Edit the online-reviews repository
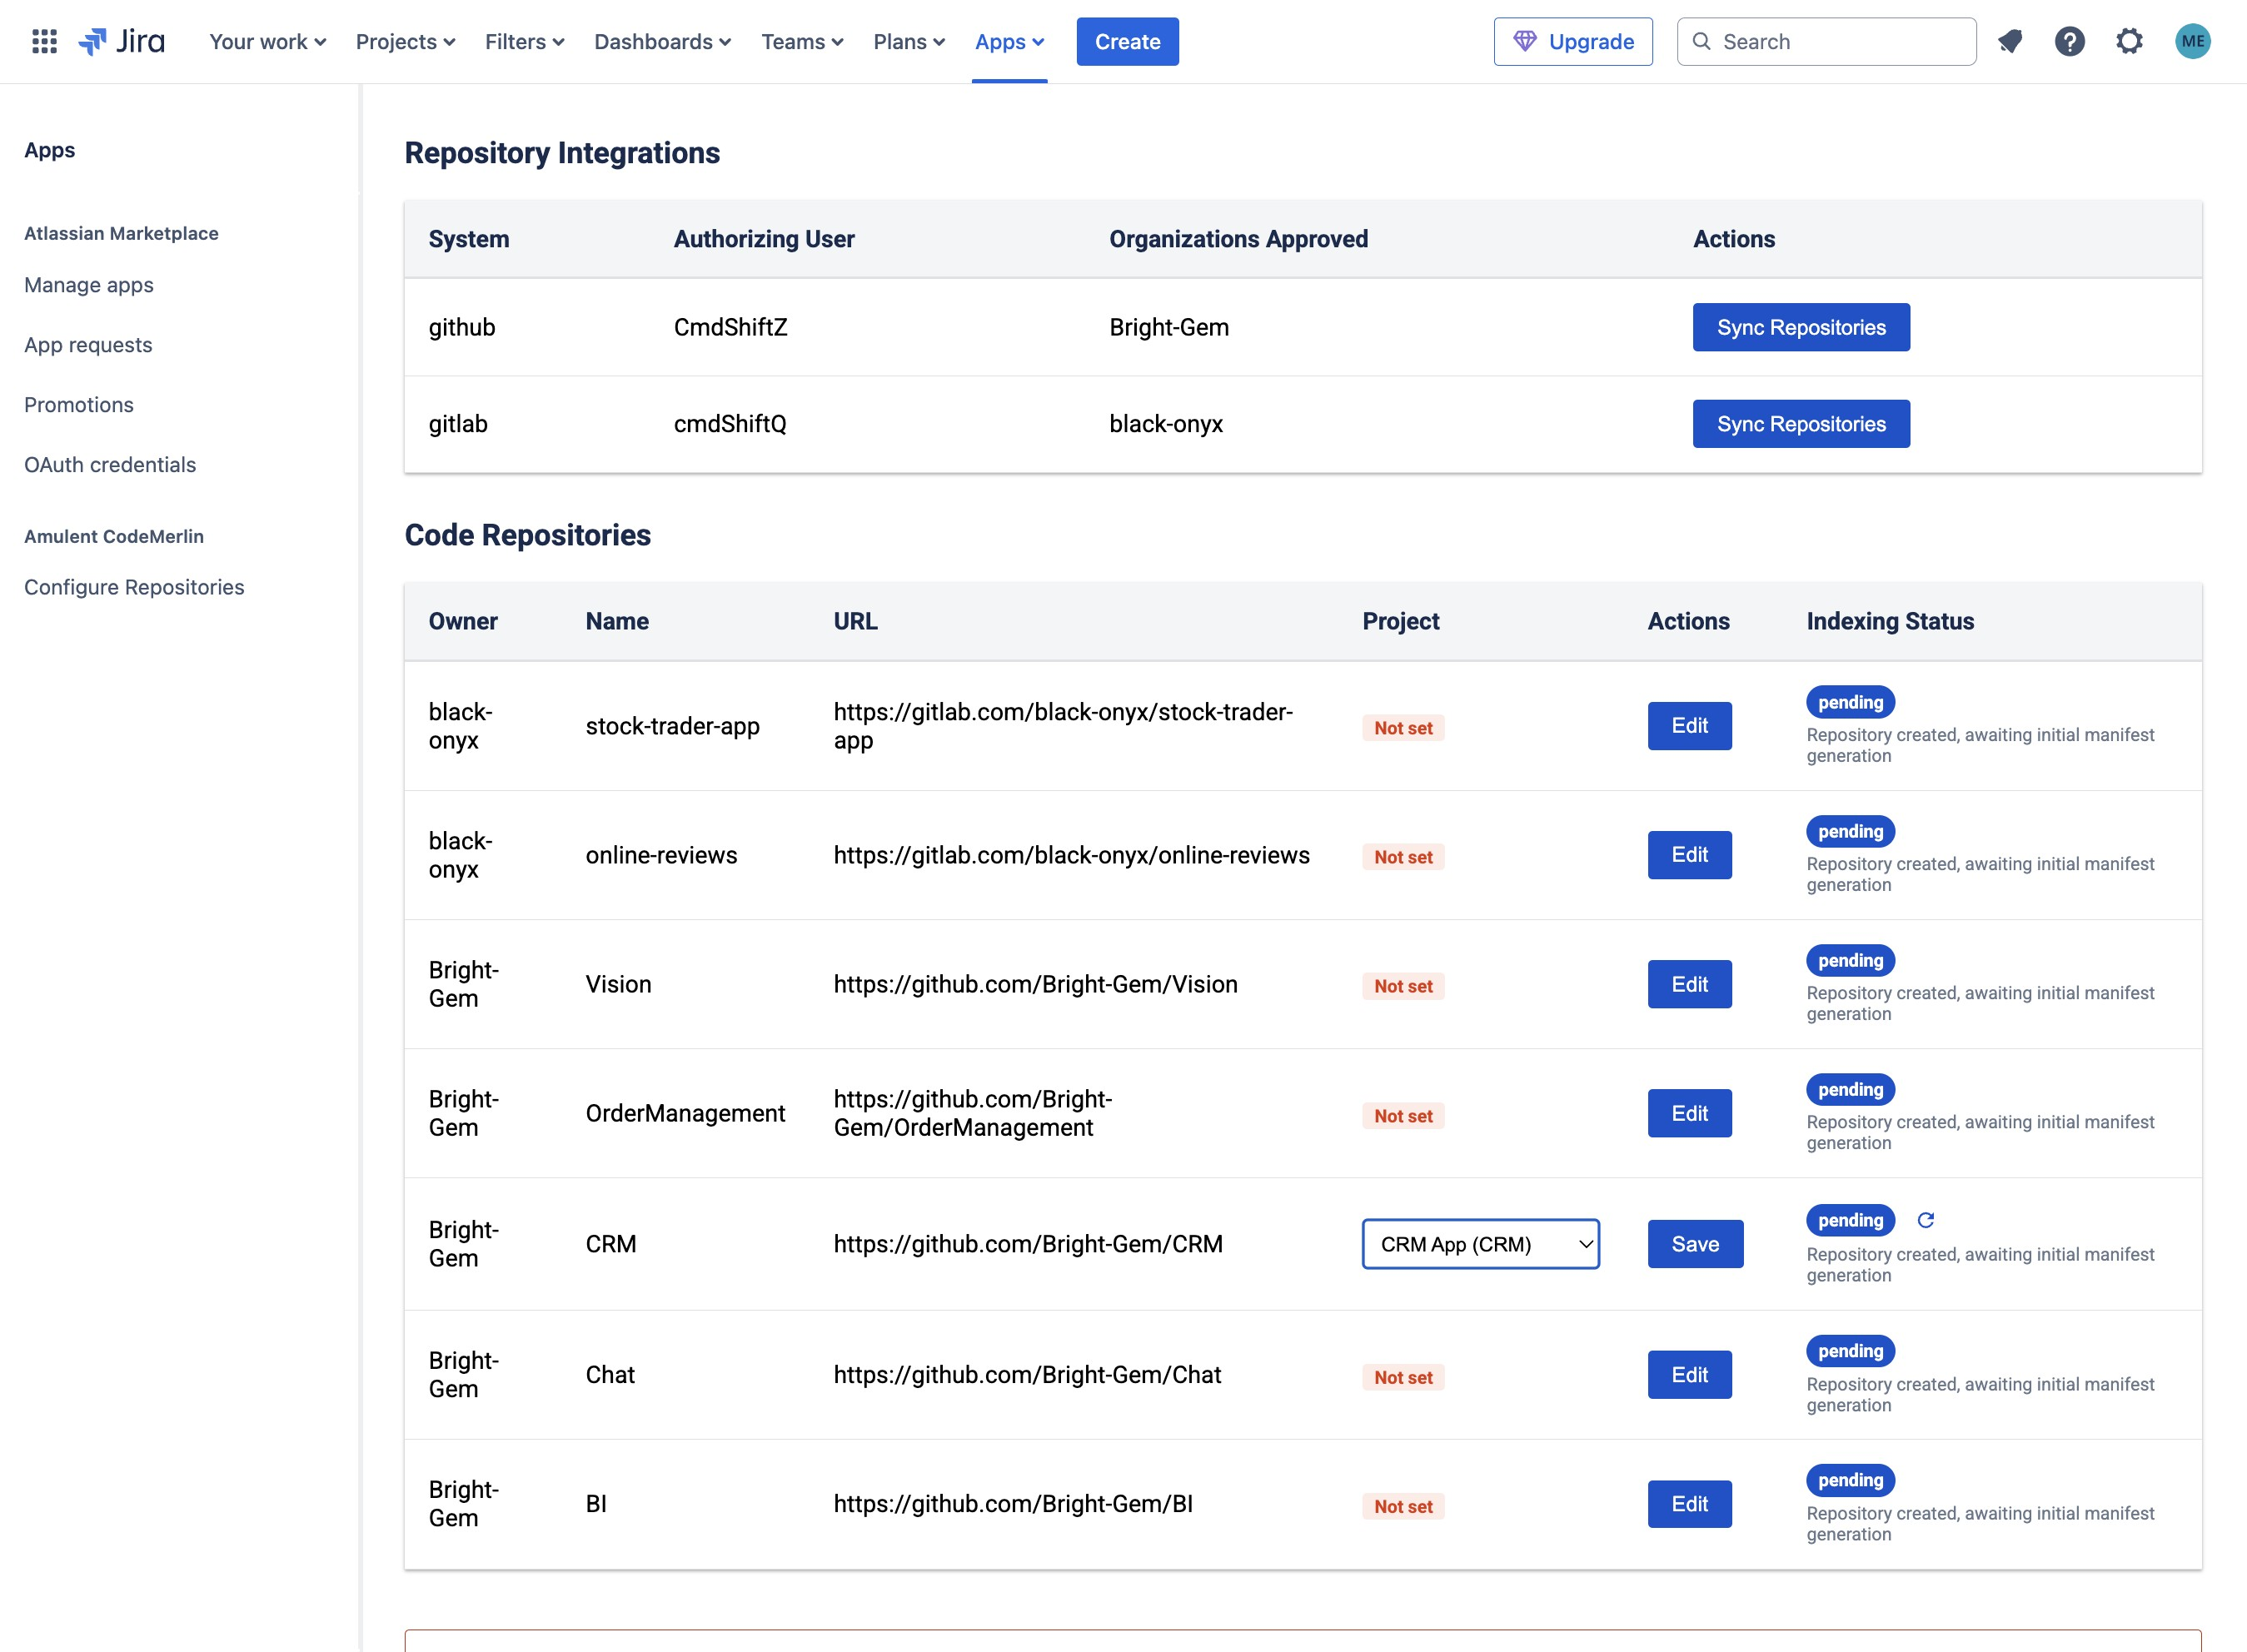 pos(1690,855)
